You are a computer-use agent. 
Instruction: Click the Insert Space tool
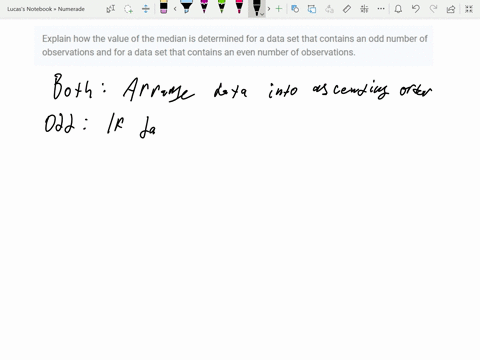[x=146, y=9]
